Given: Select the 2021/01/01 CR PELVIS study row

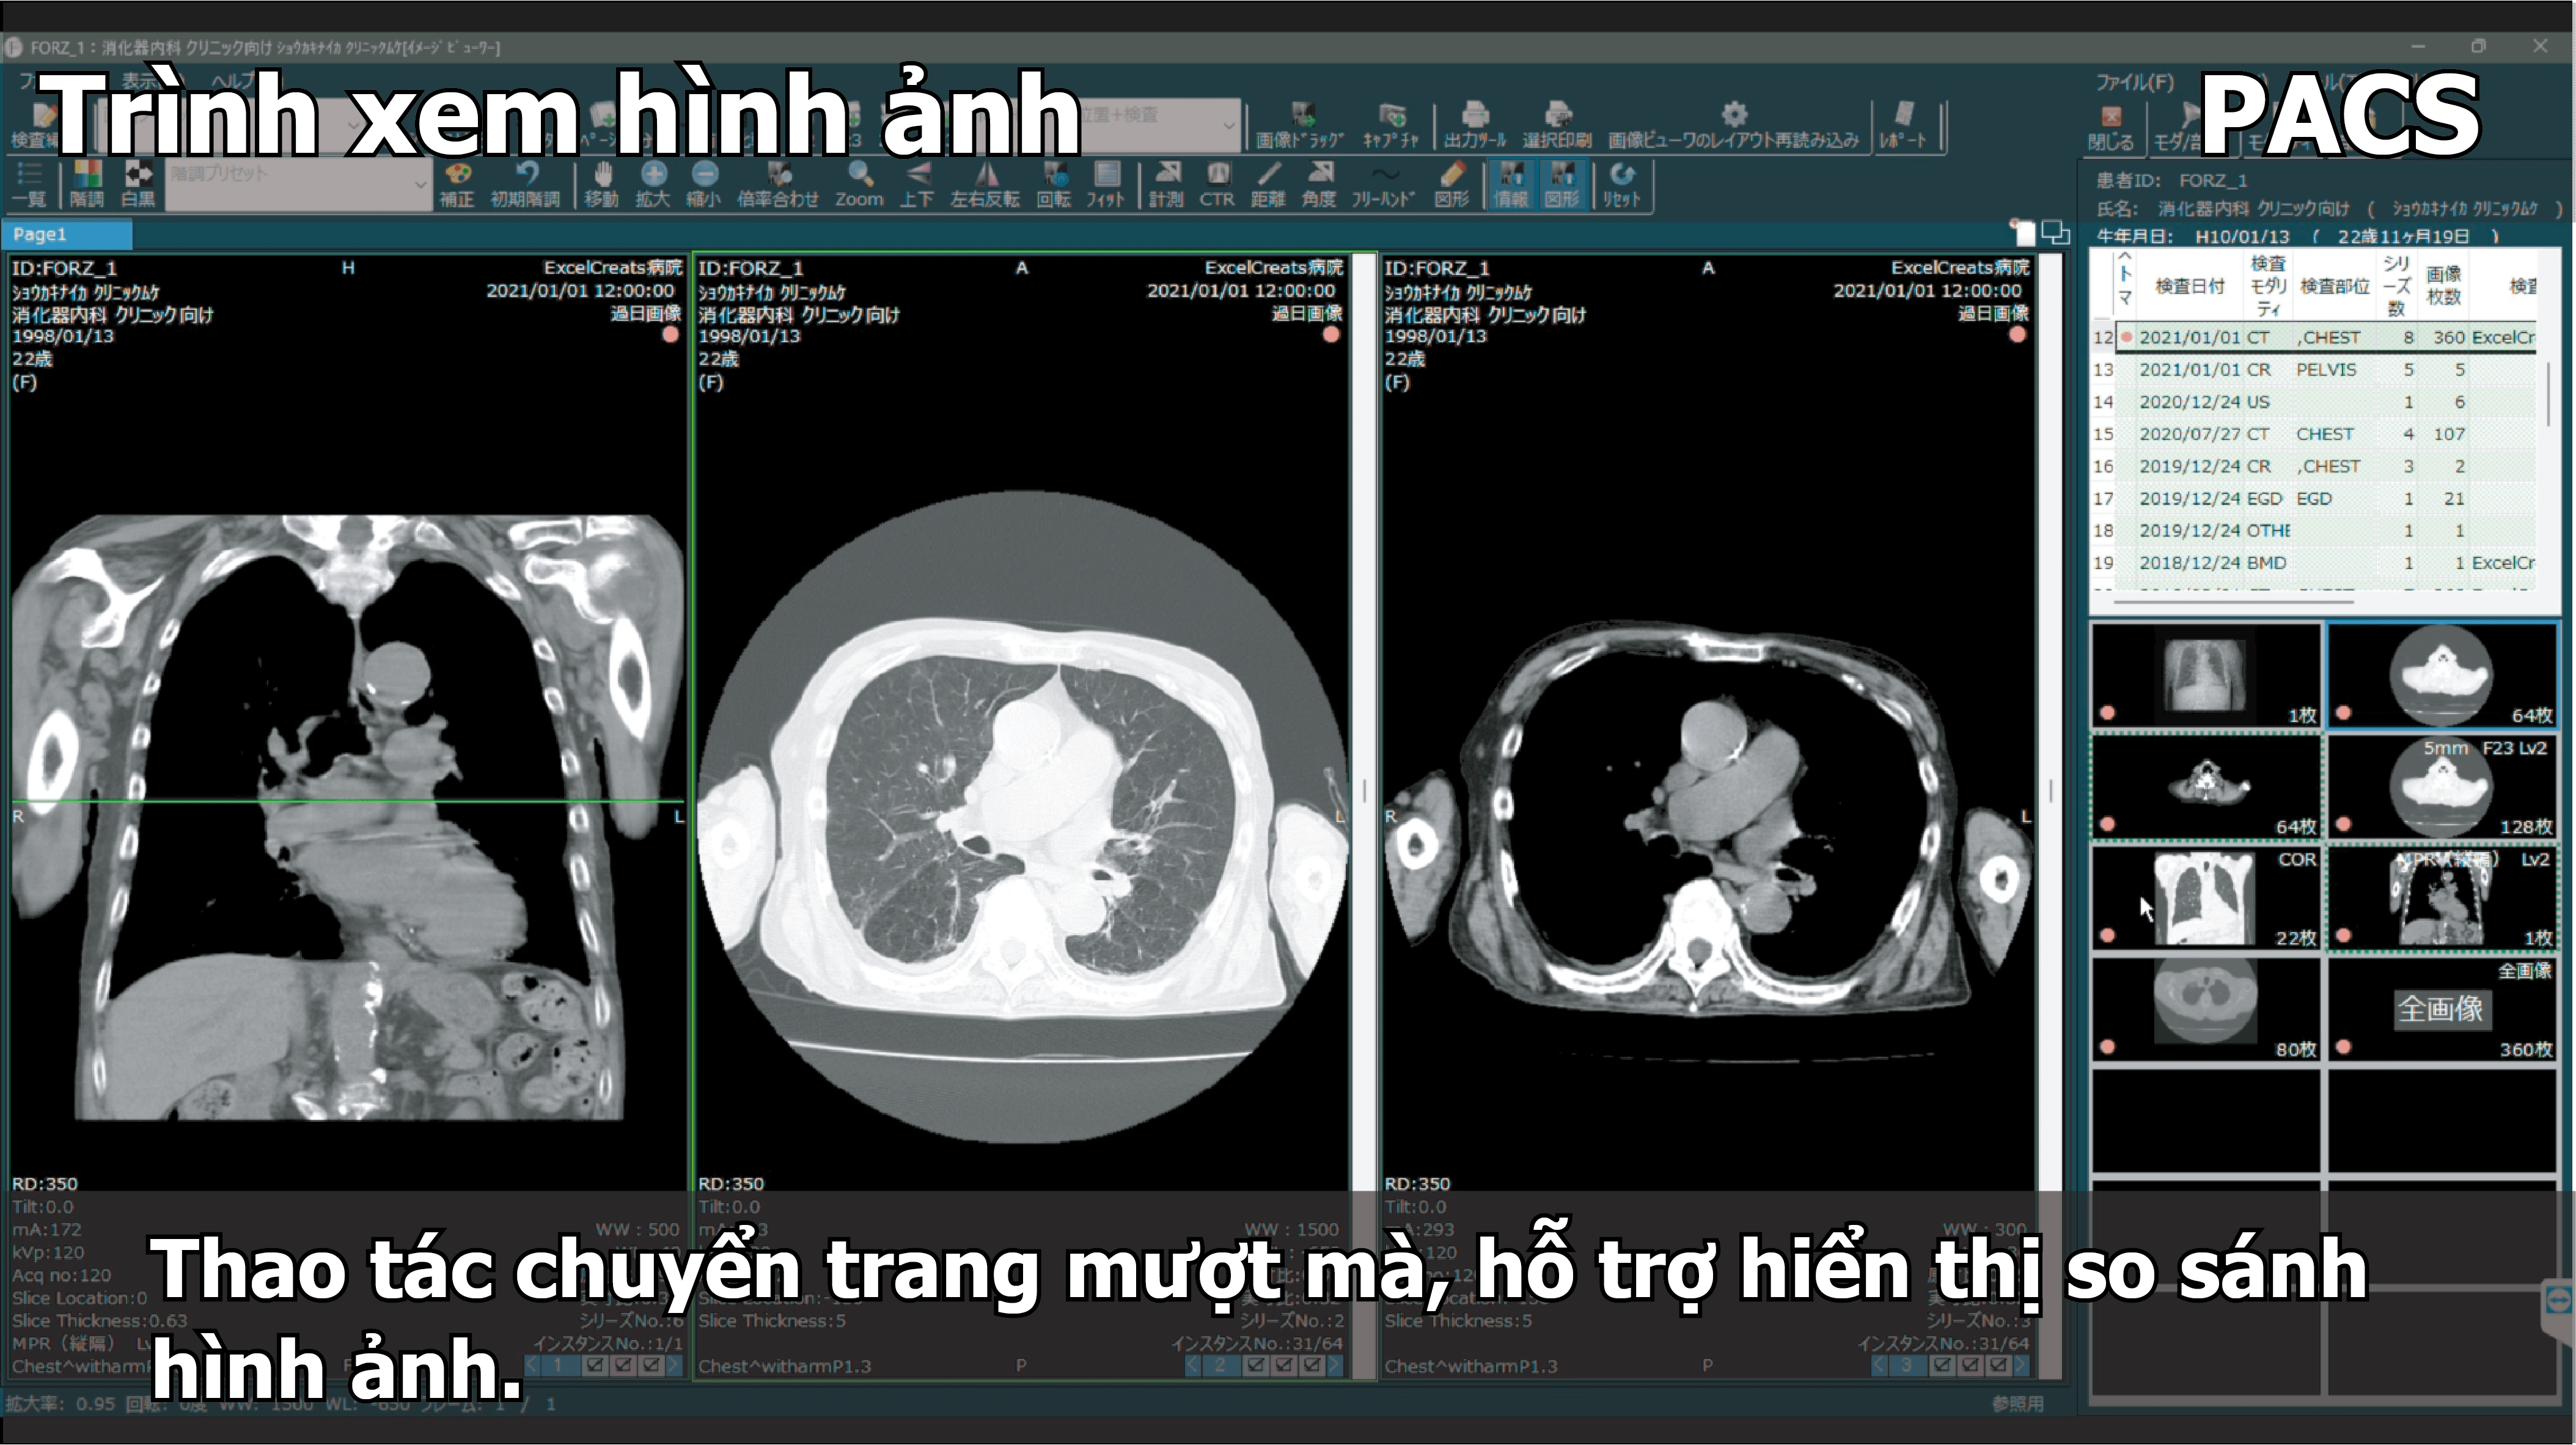Looking at the screenshot, I should point(2314,370).
